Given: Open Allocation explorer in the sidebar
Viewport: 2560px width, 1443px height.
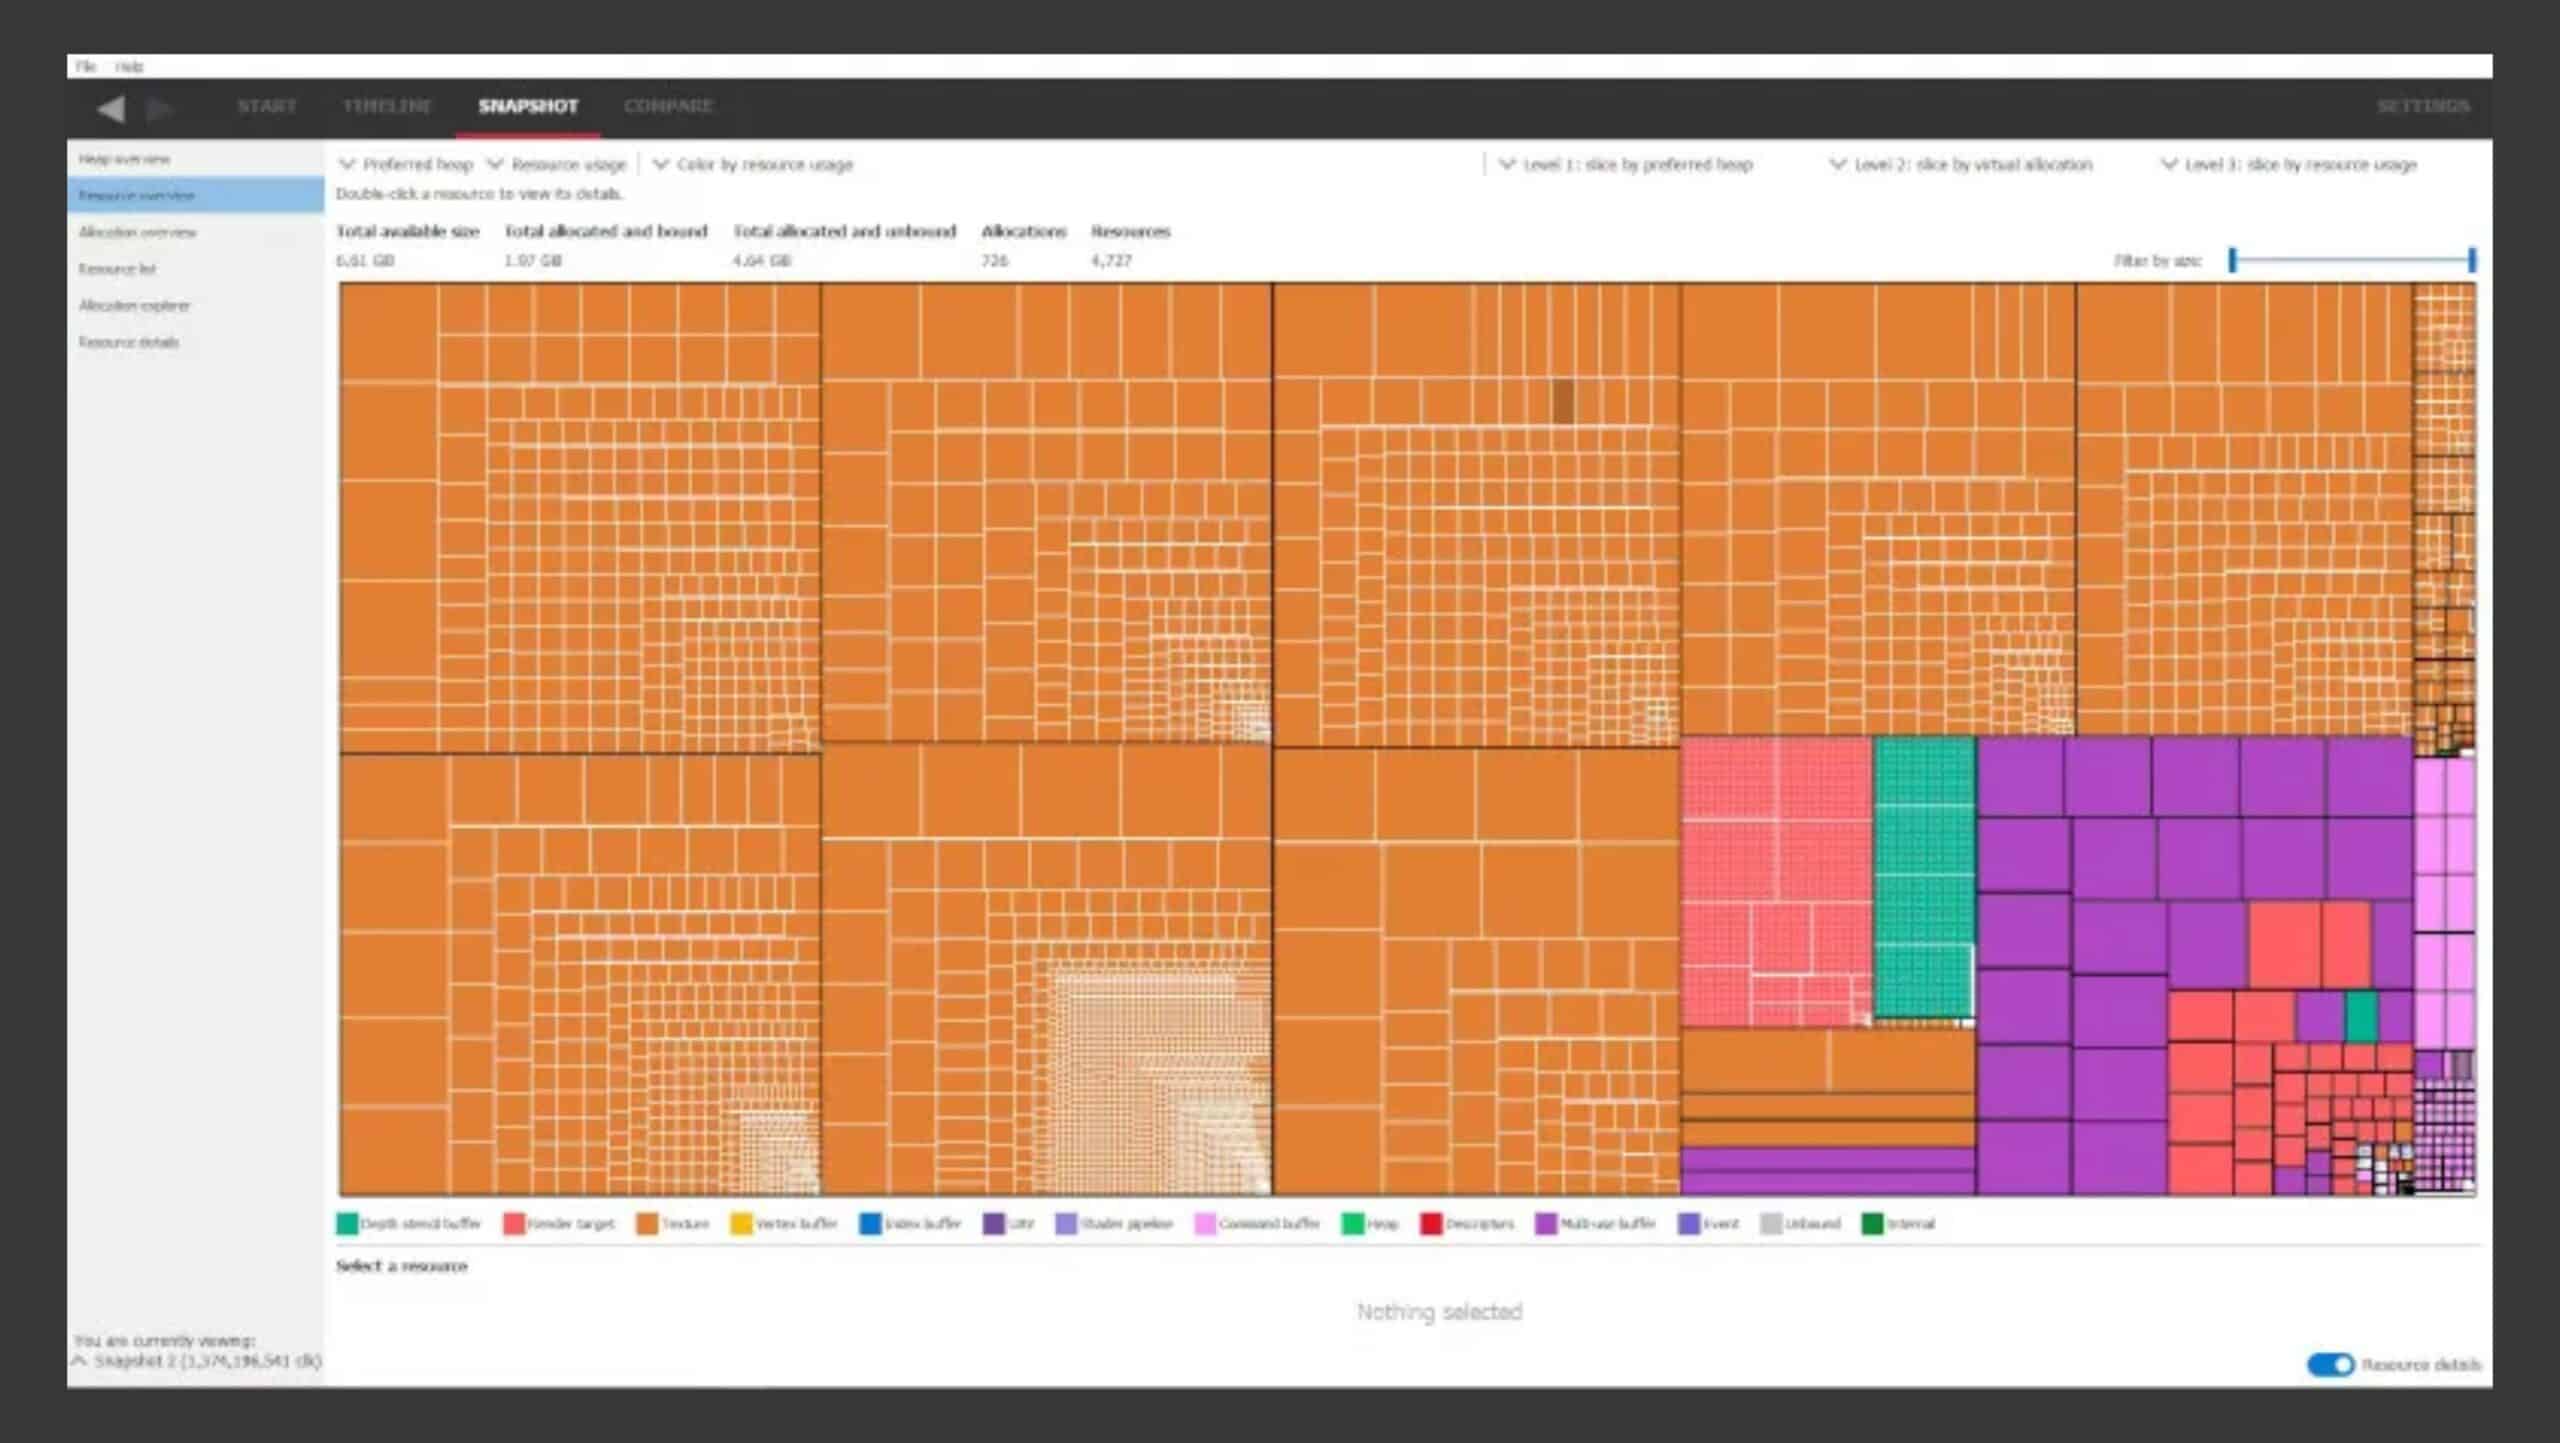Looking at the screenshot, I should pos(195,305).
